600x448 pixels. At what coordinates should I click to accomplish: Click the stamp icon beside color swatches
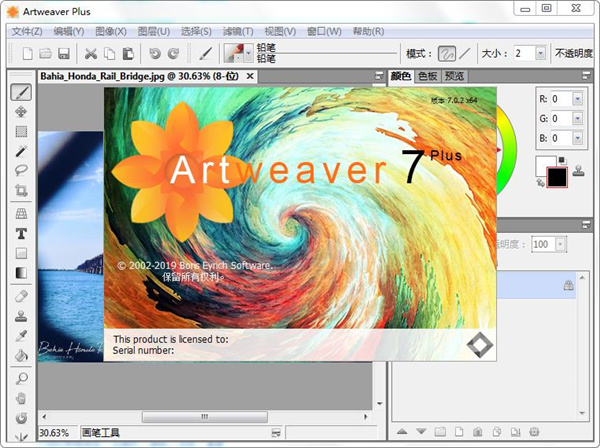pyautogui.click(x=579, y=171)
